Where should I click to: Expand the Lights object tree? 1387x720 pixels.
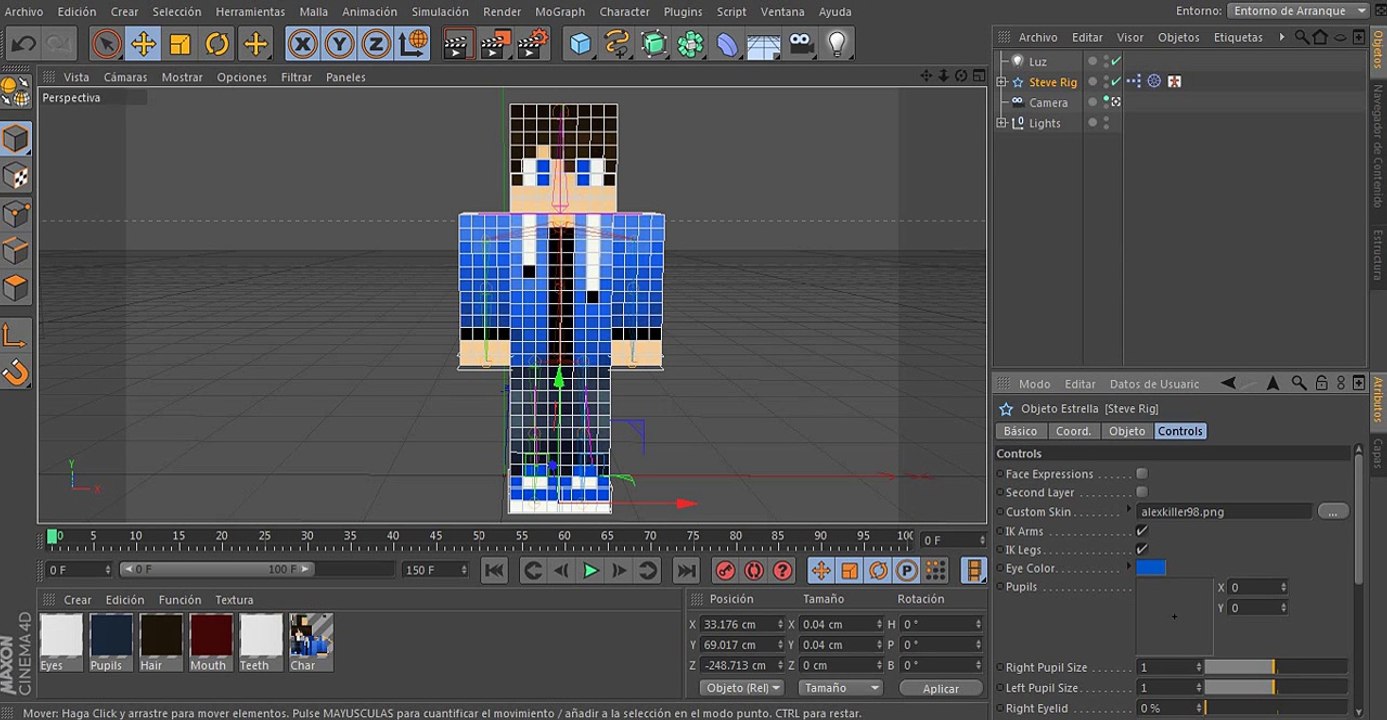1001,123
